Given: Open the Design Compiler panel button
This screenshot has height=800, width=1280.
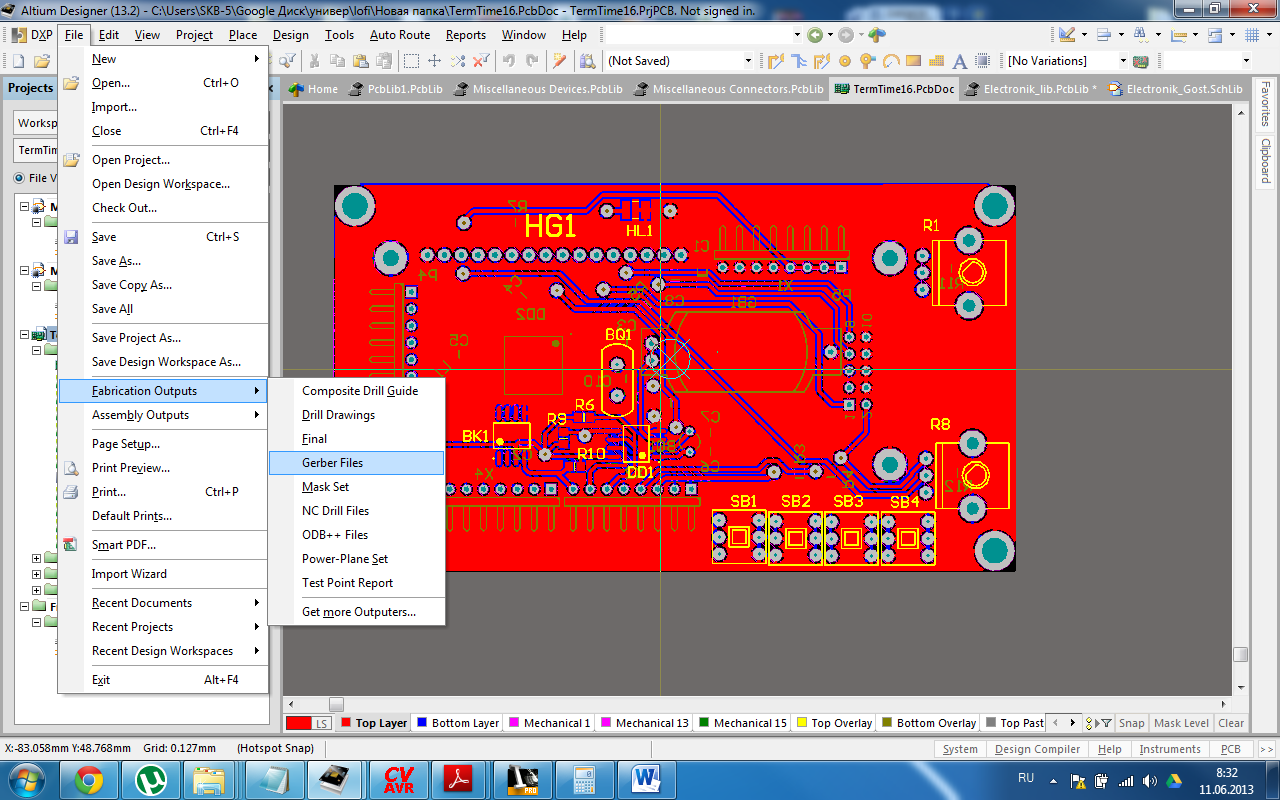Looking at the screenshot, I should click(1036, 749).
